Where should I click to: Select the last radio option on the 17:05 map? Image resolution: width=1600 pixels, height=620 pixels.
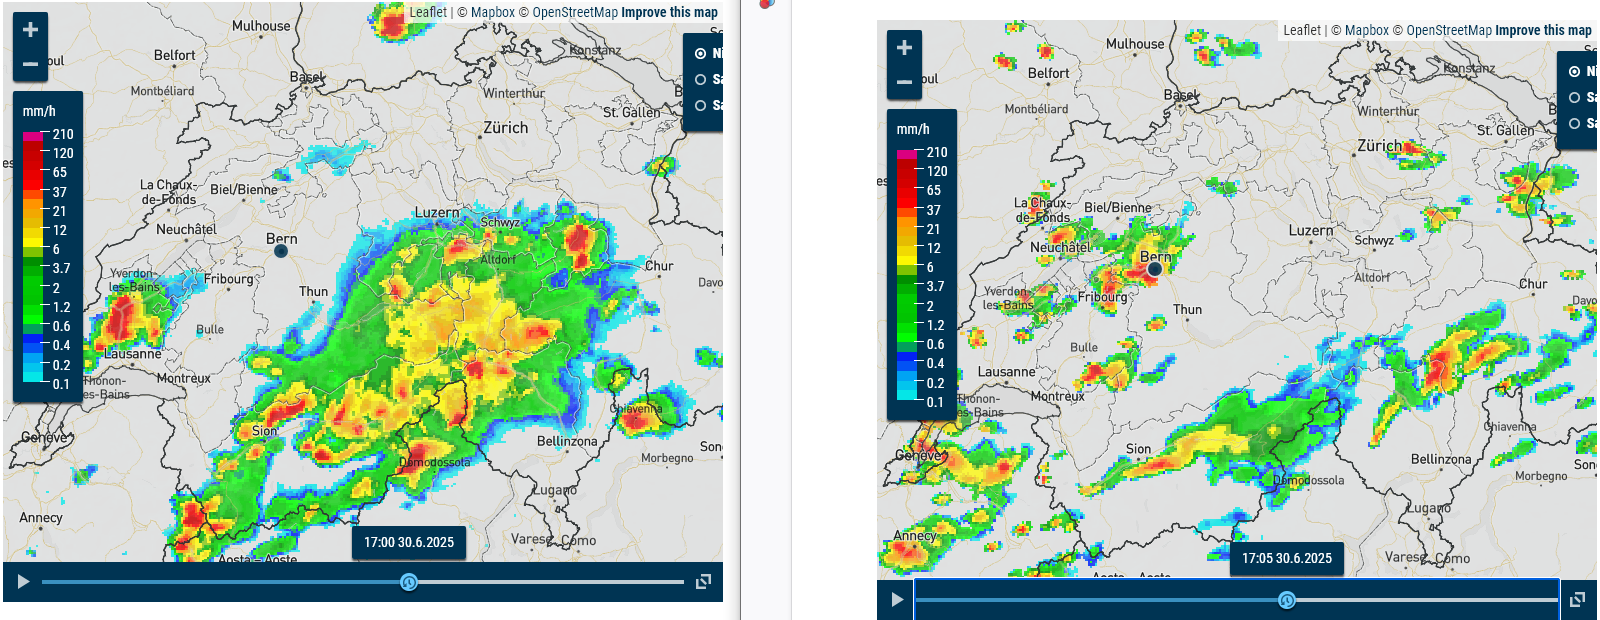coord(1575,123)
